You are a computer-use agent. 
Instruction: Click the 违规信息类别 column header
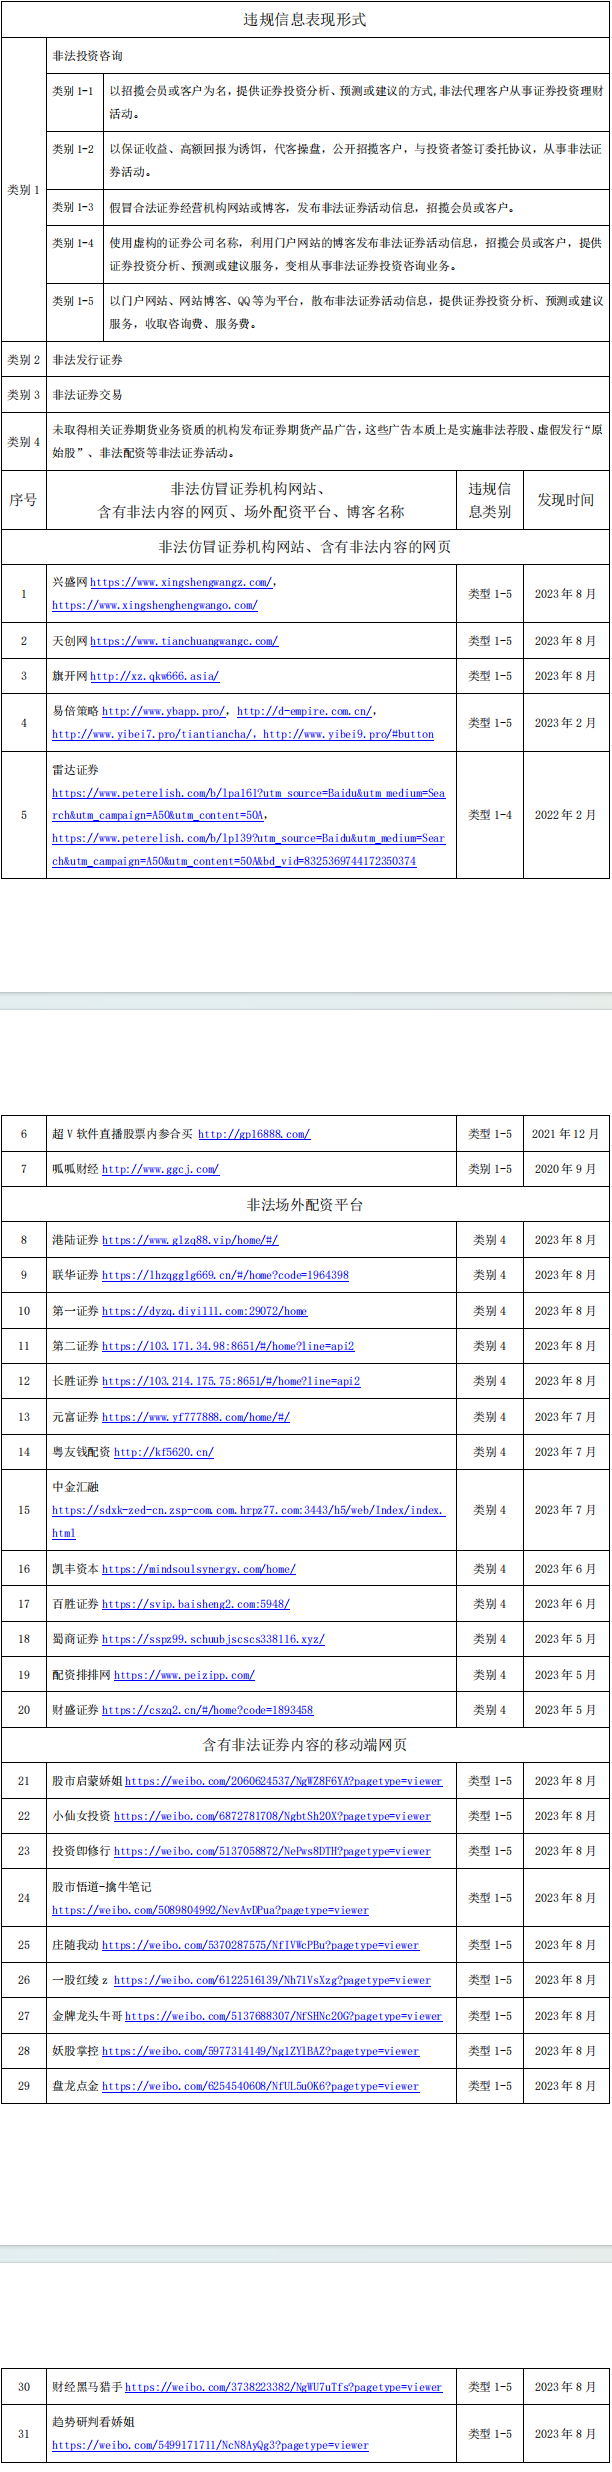[x=490, y=500]
